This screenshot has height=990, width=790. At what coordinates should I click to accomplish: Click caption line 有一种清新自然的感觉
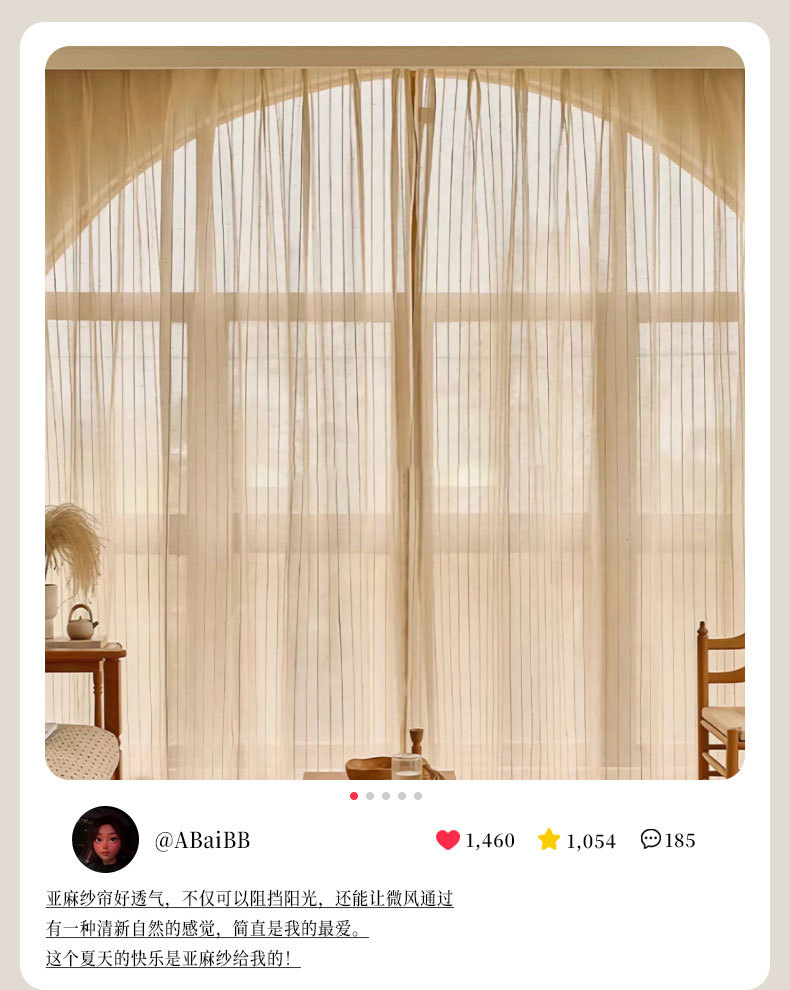point(207,928)
